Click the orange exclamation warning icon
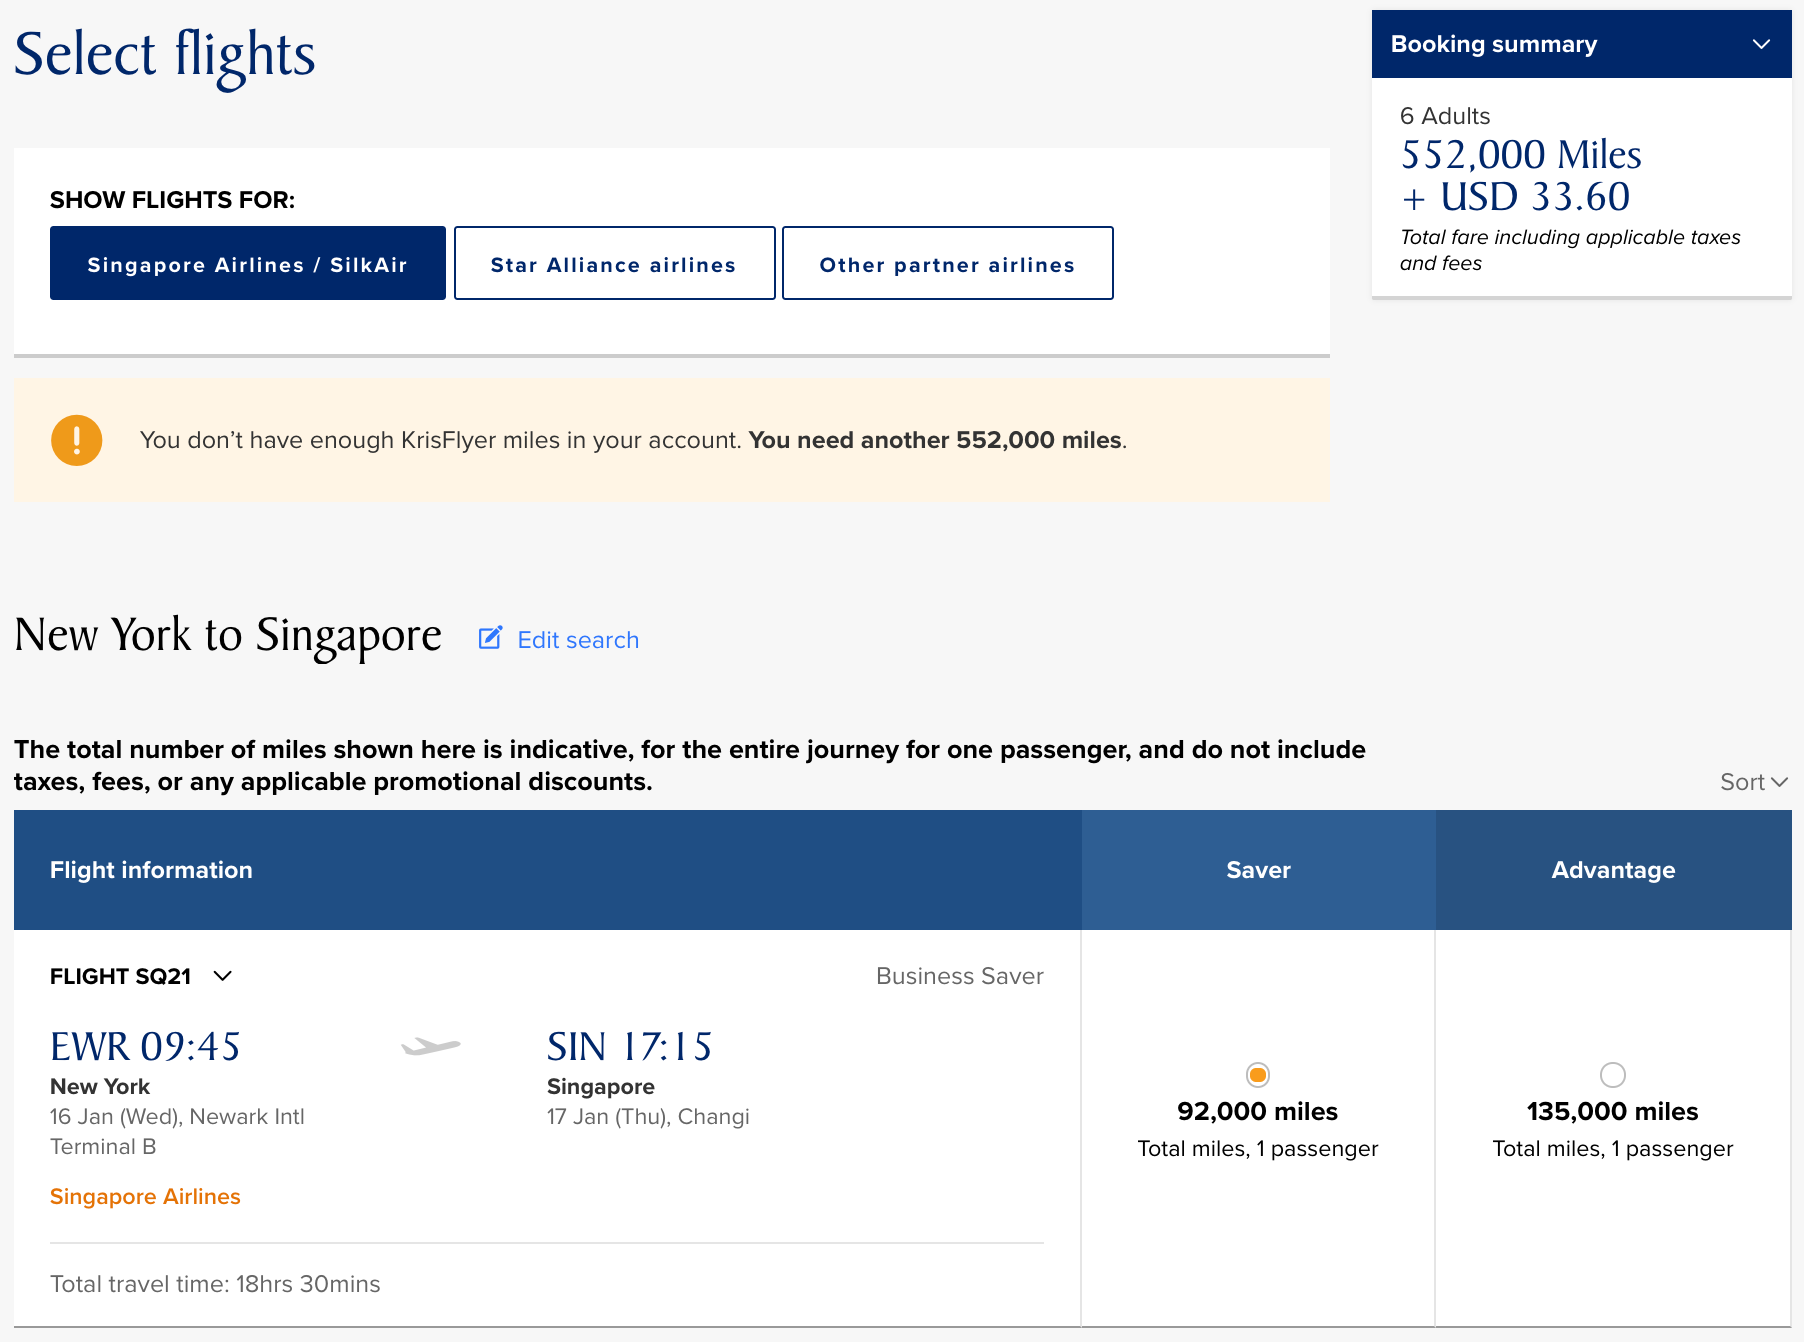The image size is (1804, 1342). click(77, 440)
